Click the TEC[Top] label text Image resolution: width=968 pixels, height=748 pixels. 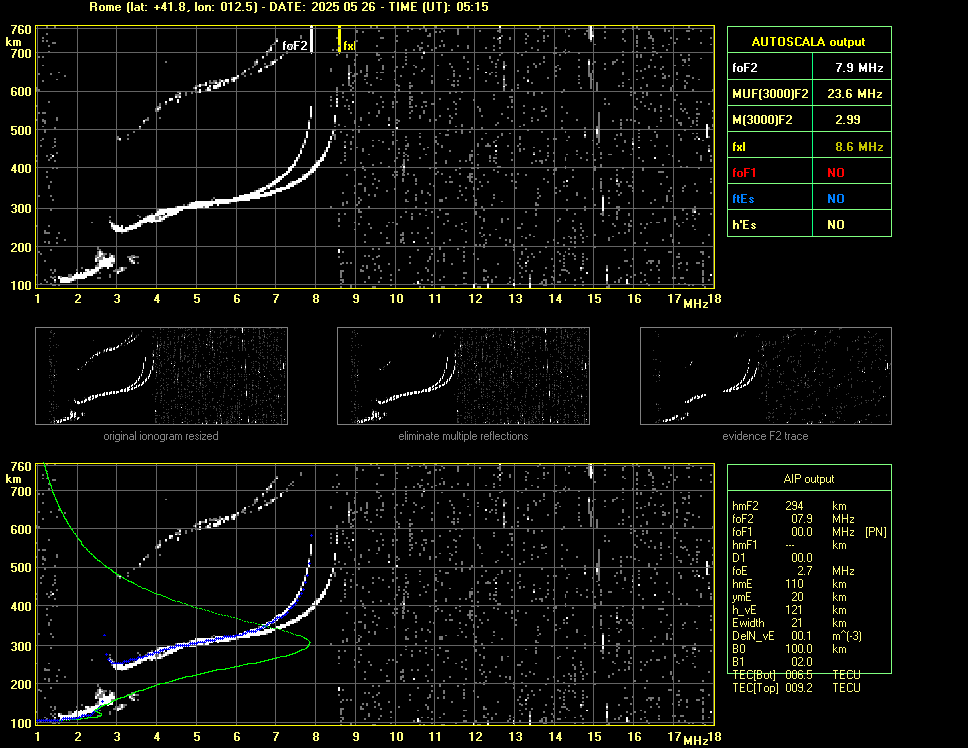755,688
